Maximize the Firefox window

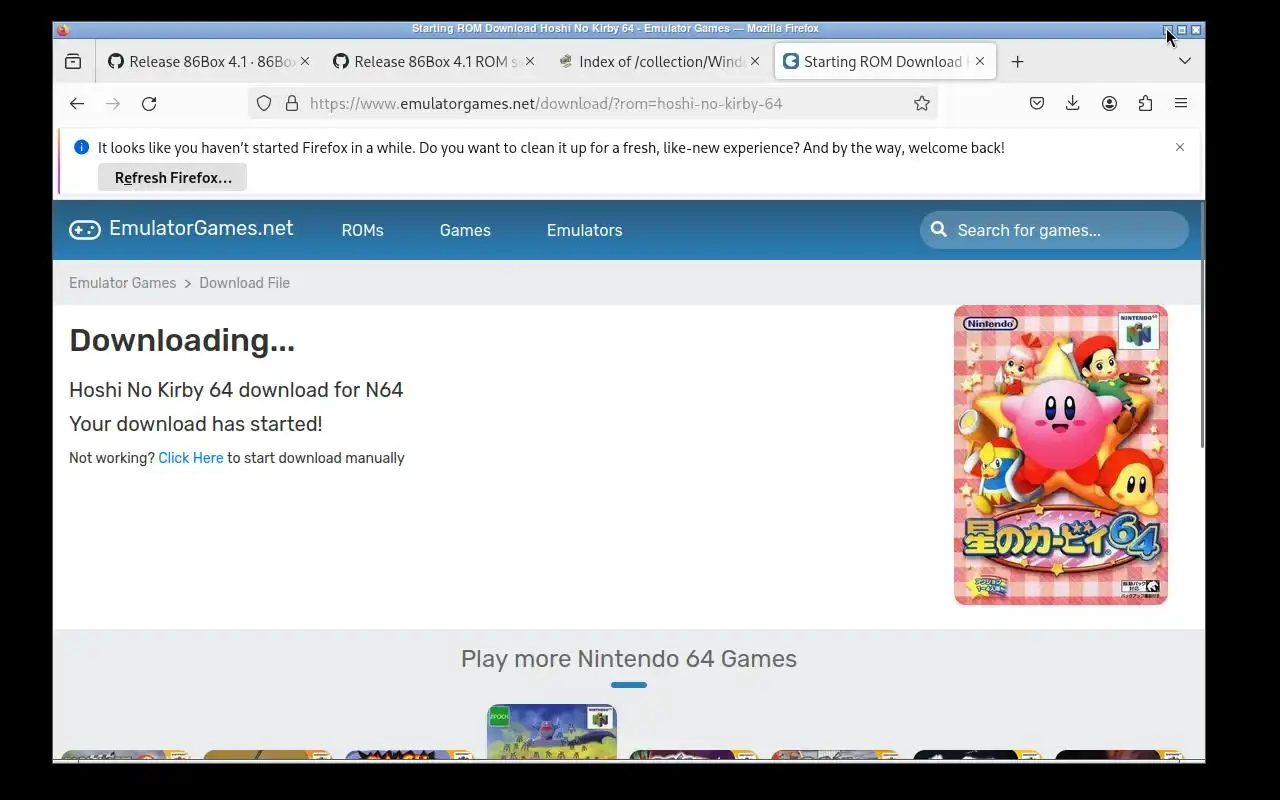click(x=1182, y=30)
